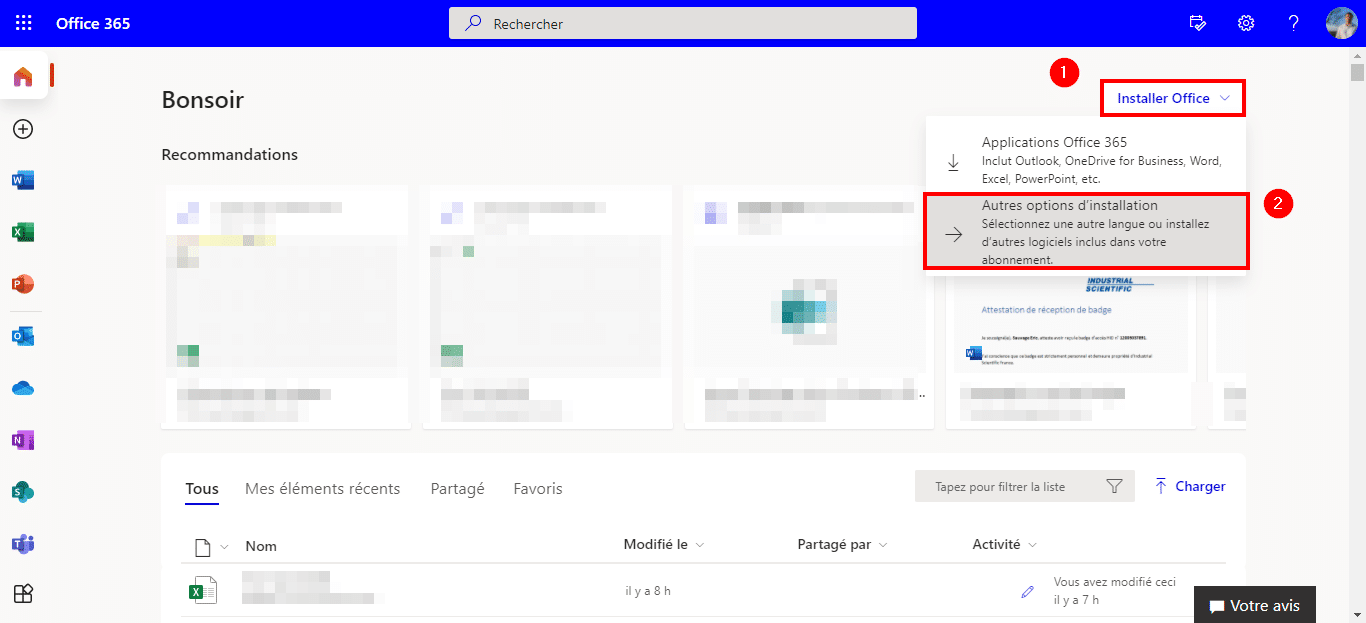The height and width of the screenshot is (623, 1366).
Task: Open Excel from the sidebar
Action: tap(22, 232)
